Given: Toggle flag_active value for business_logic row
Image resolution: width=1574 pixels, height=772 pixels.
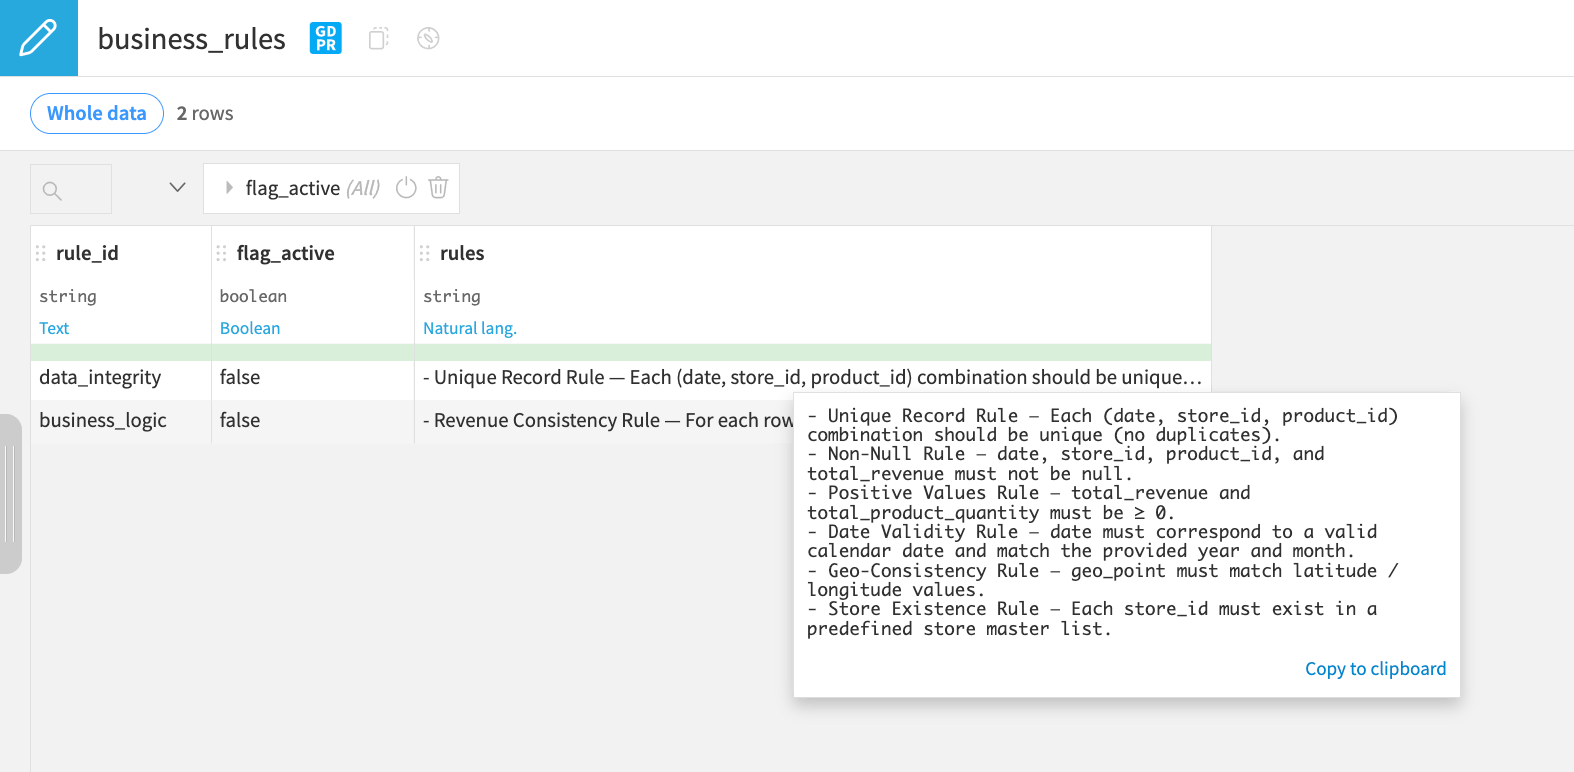Looking at the screenshot, I should tap(240, 420).
